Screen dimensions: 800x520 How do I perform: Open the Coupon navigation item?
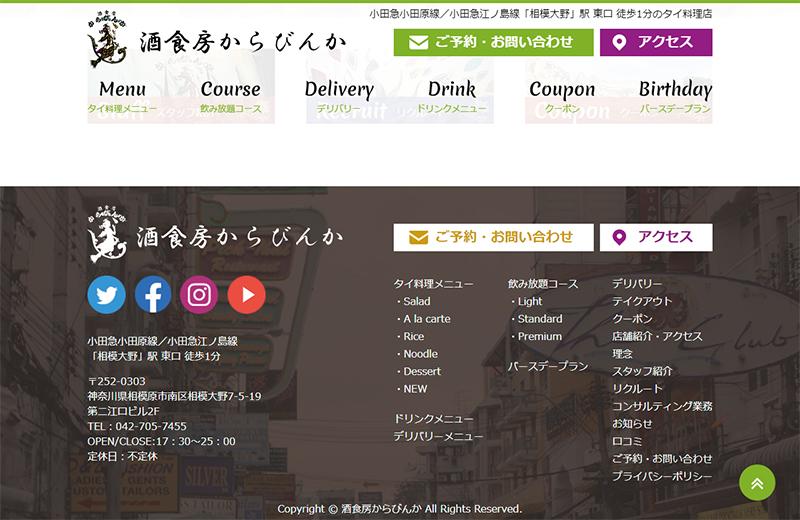tap(562, 97)
